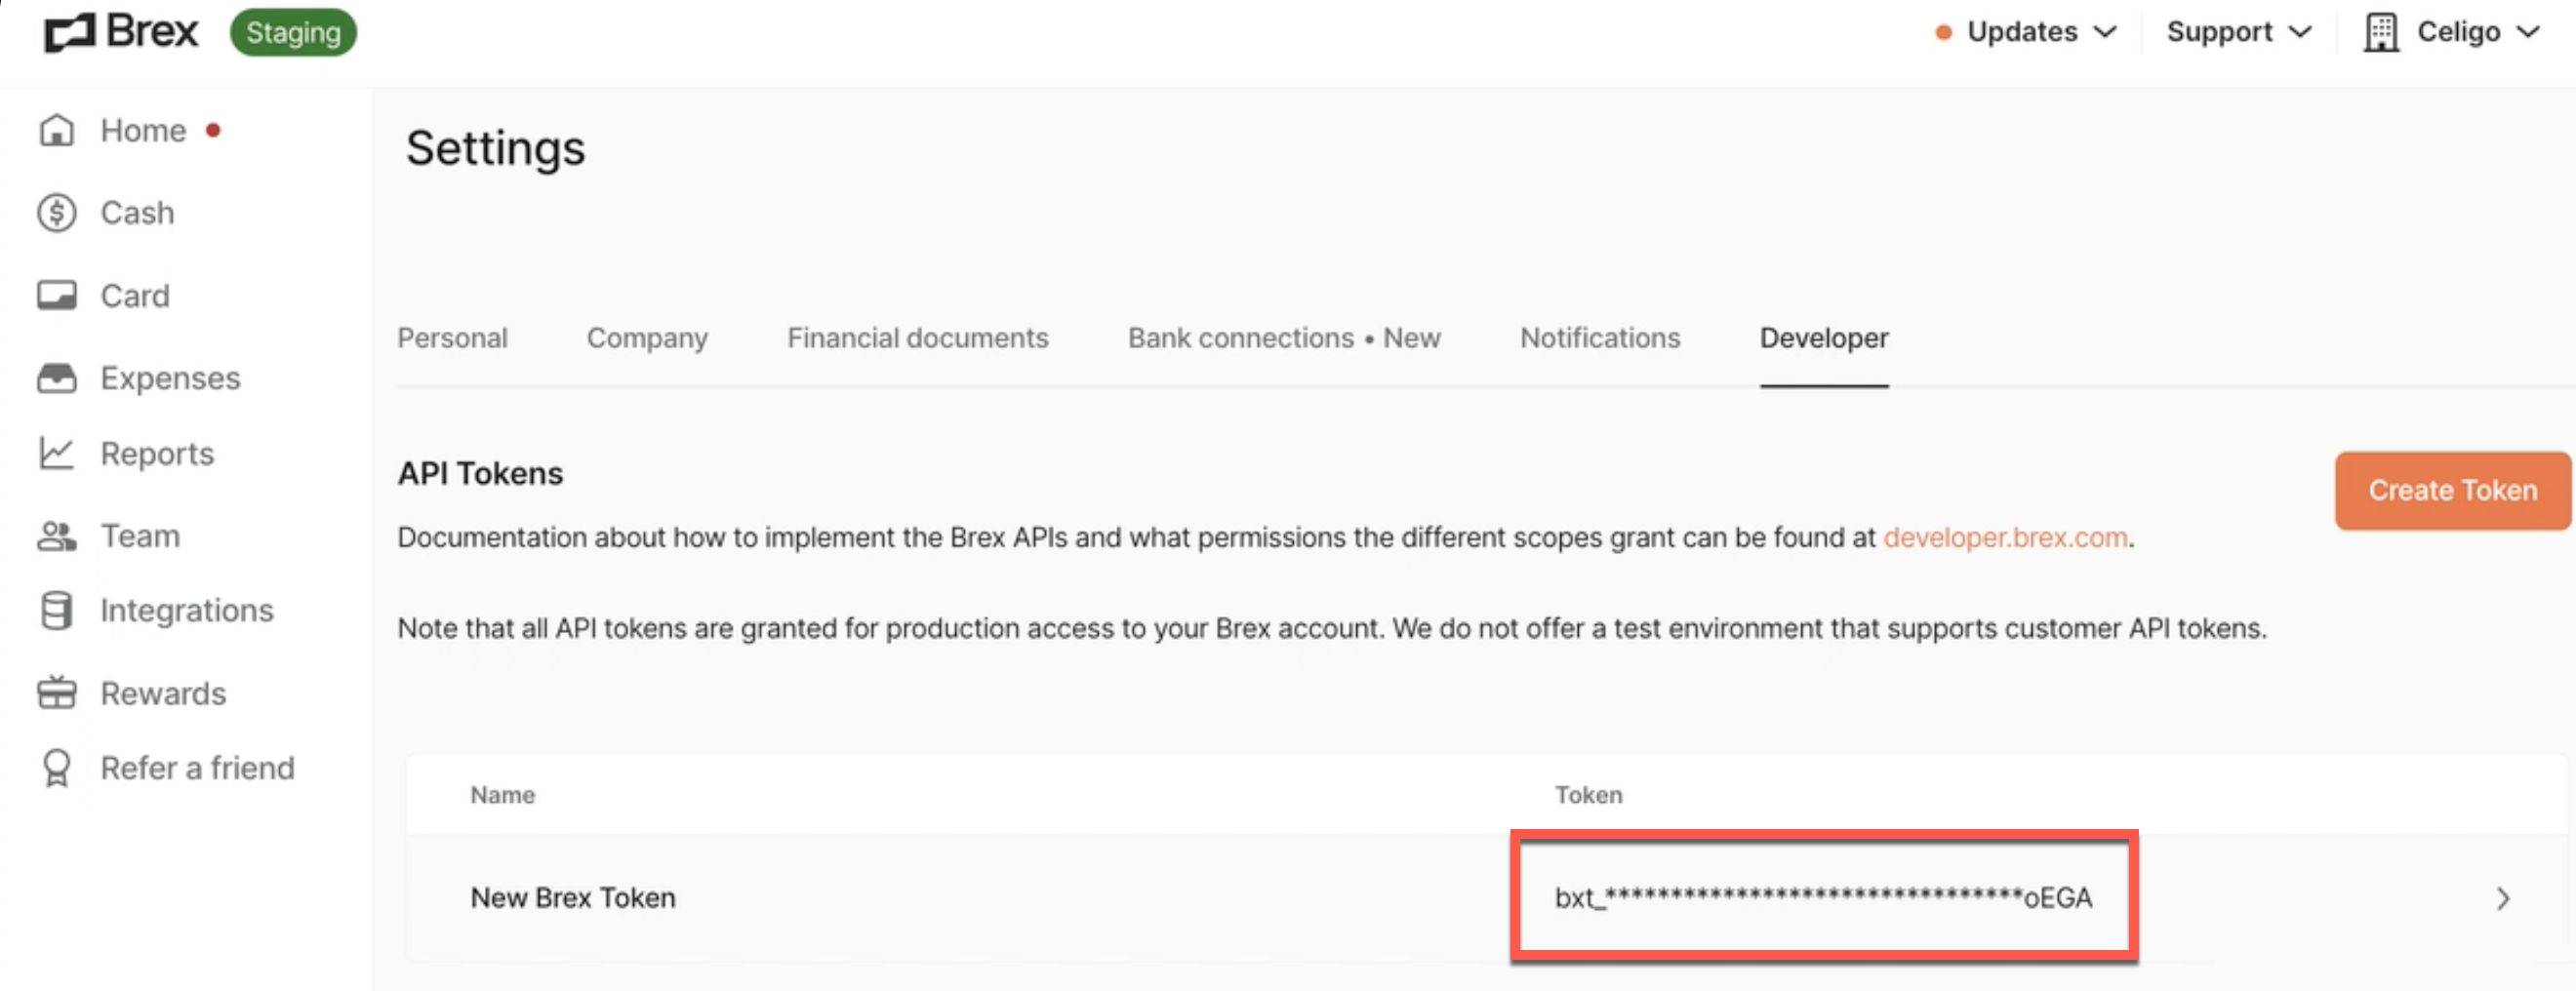Switch to the Personal tab

452,338
